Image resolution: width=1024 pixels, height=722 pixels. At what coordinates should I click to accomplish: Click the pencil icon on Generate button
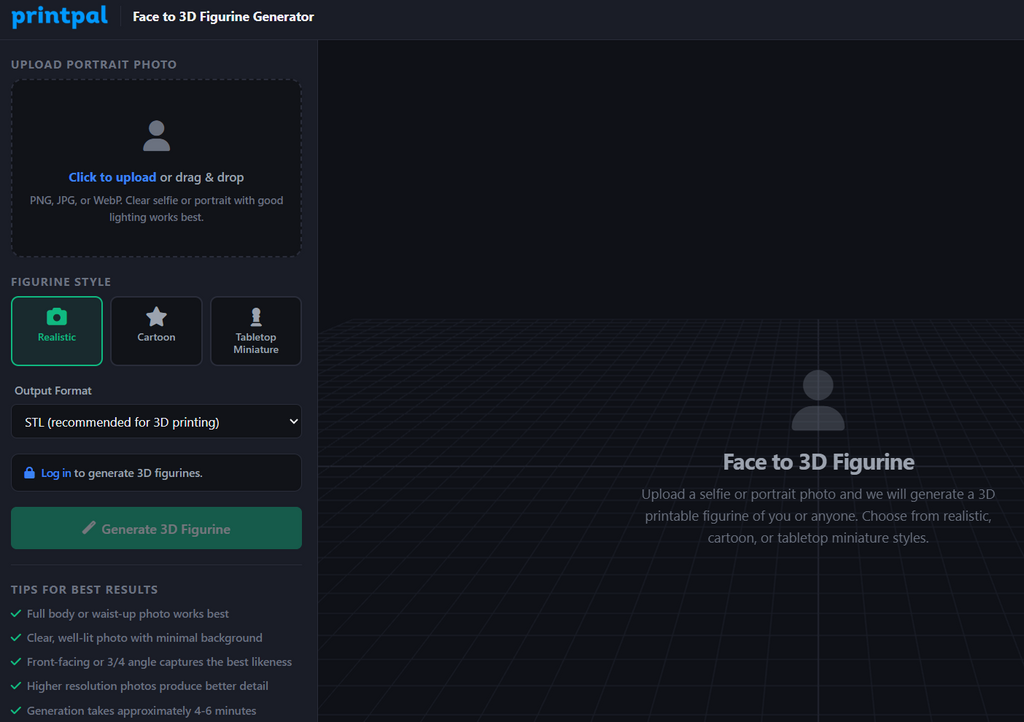(89, 527)
